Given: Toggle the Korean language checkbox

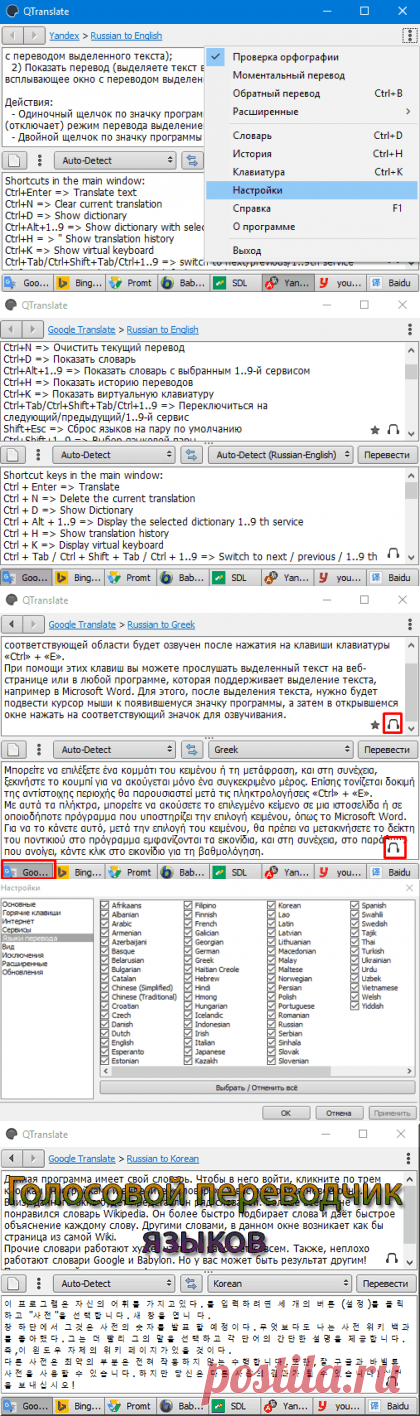Looking at the screenshot, I should point(273,903).
